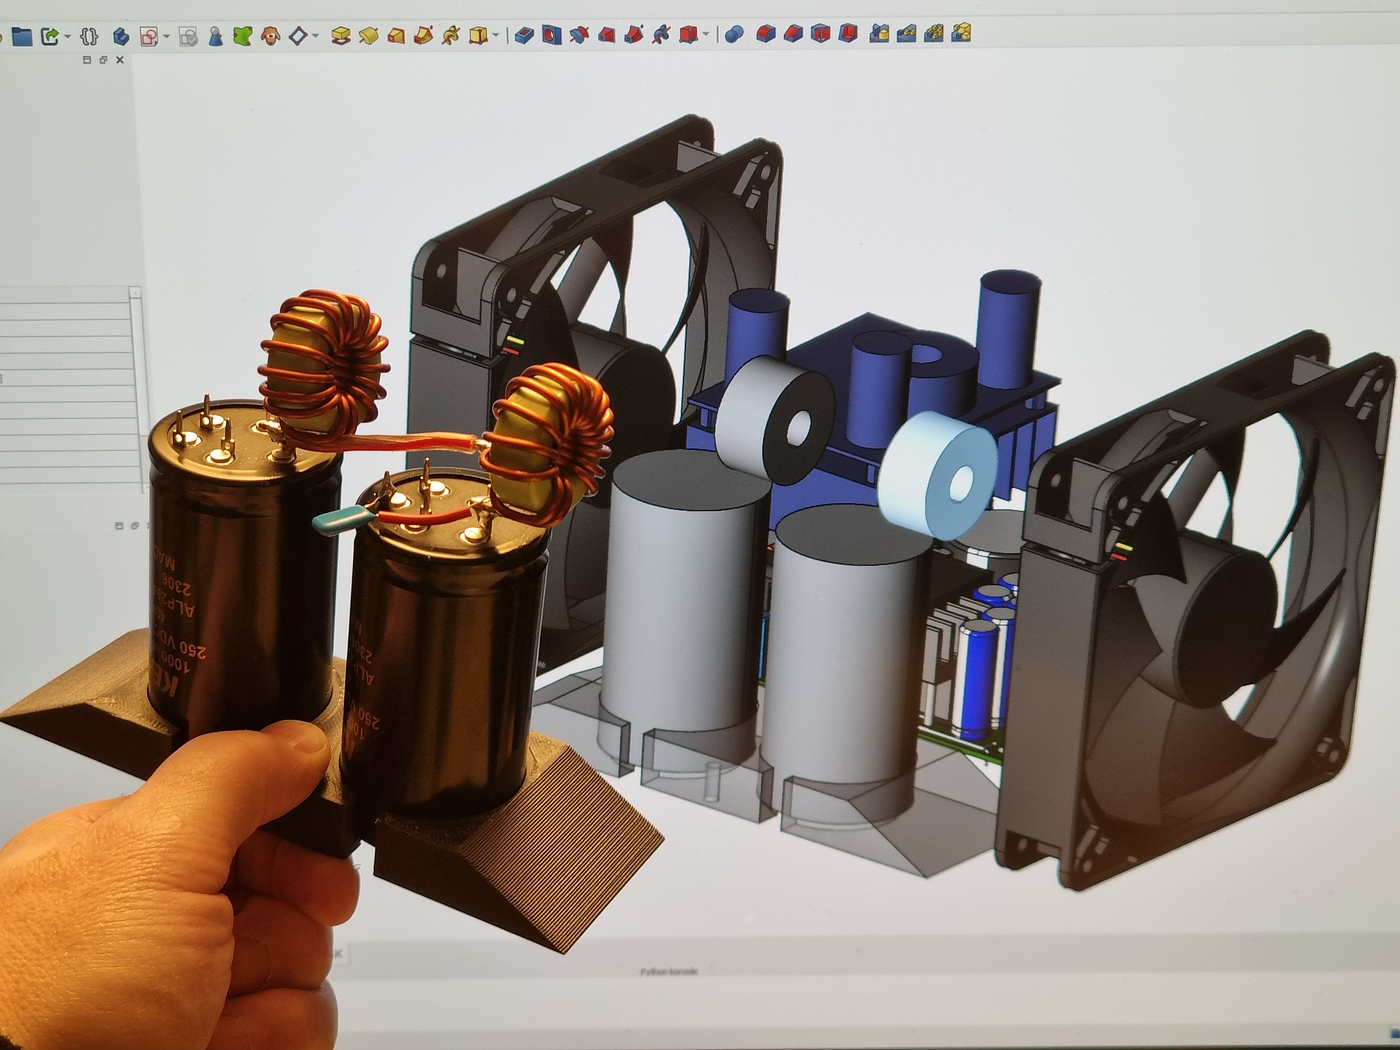Open the datum tools dropdown arrow
Image resolution: width=1400 pixels, height=1050 pixels.
(315, 37)
